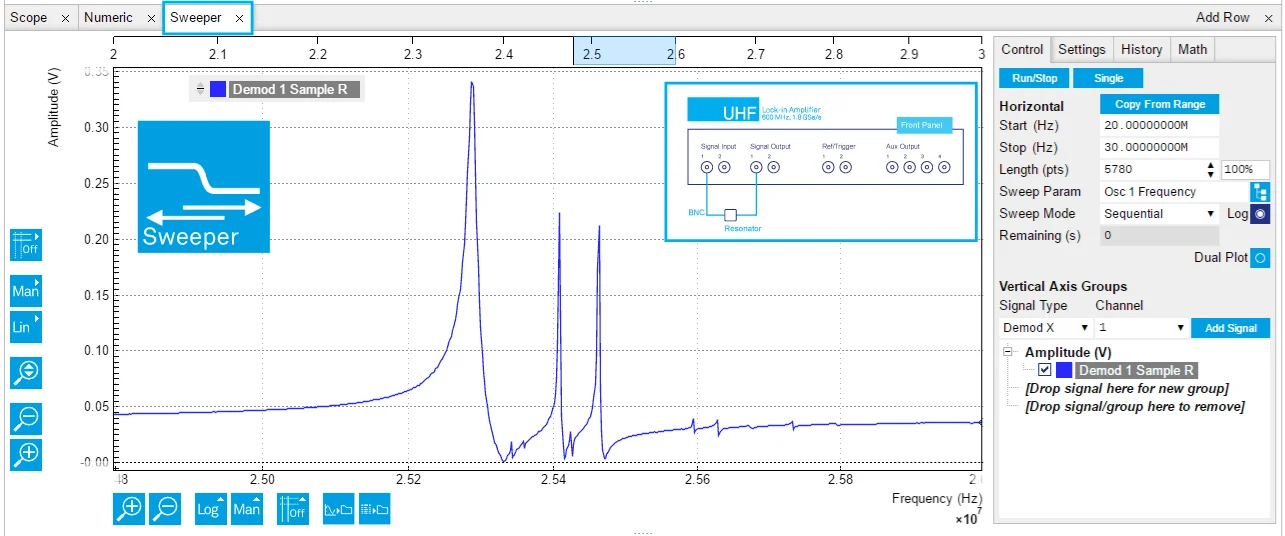This screenshot has width=1285, height=536.
Task: Close the Numeric tab
Action: (x=151, y=18)
